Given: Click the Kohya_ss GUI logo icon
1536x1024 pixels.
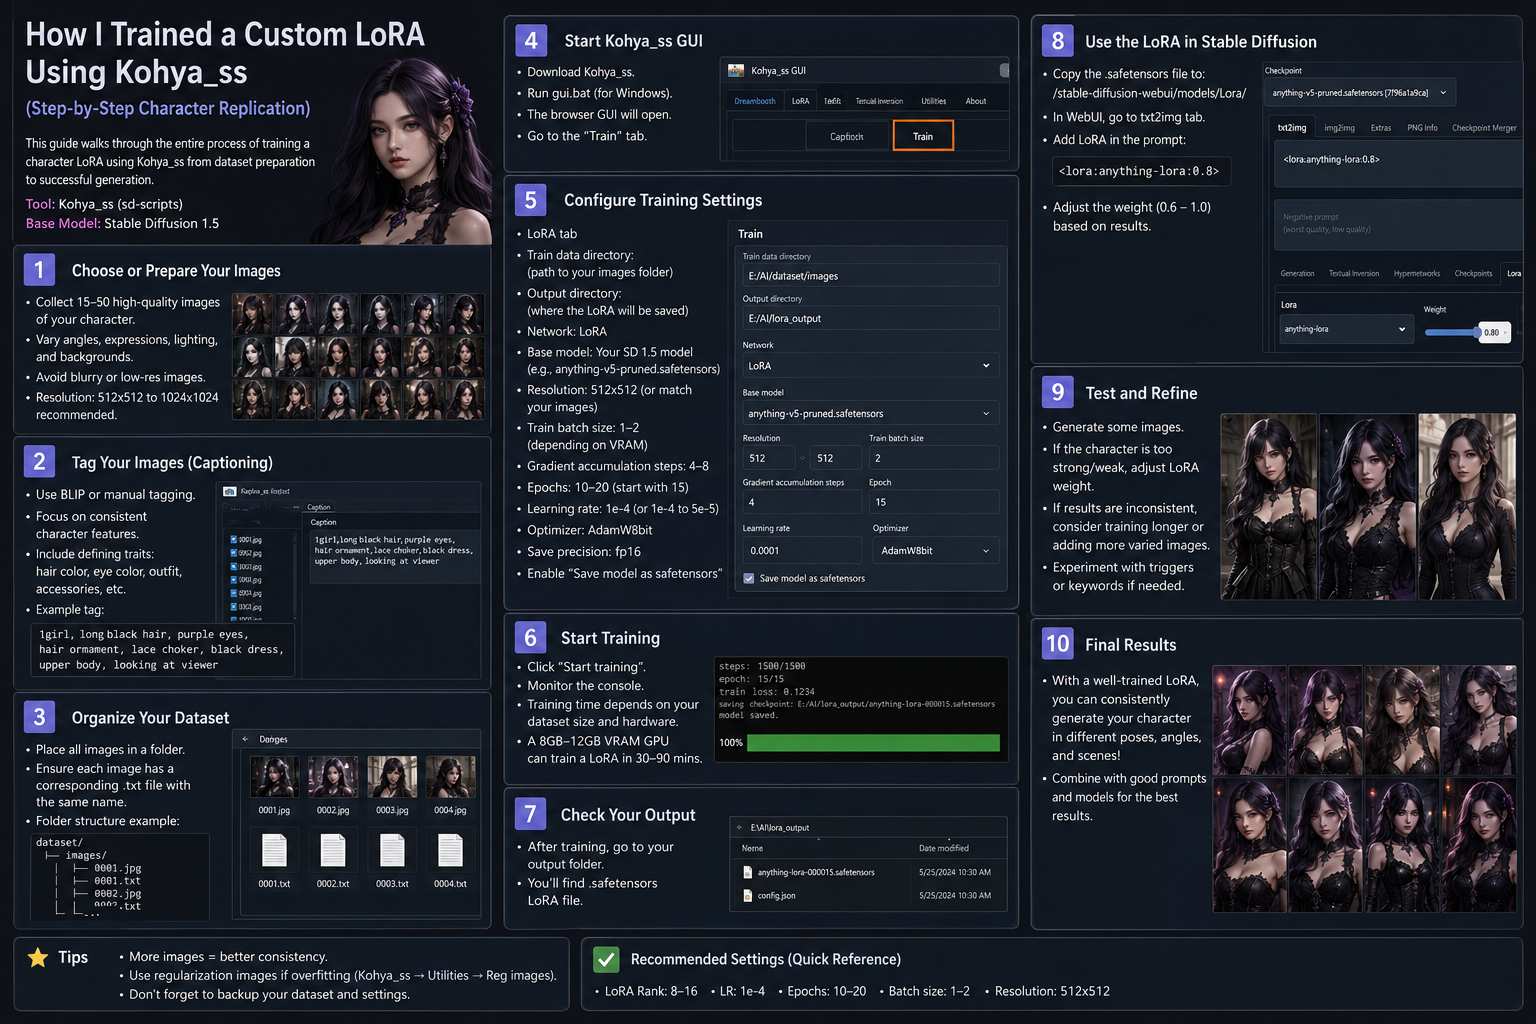Looking at the screenshot, I should (x=736, y=70).
